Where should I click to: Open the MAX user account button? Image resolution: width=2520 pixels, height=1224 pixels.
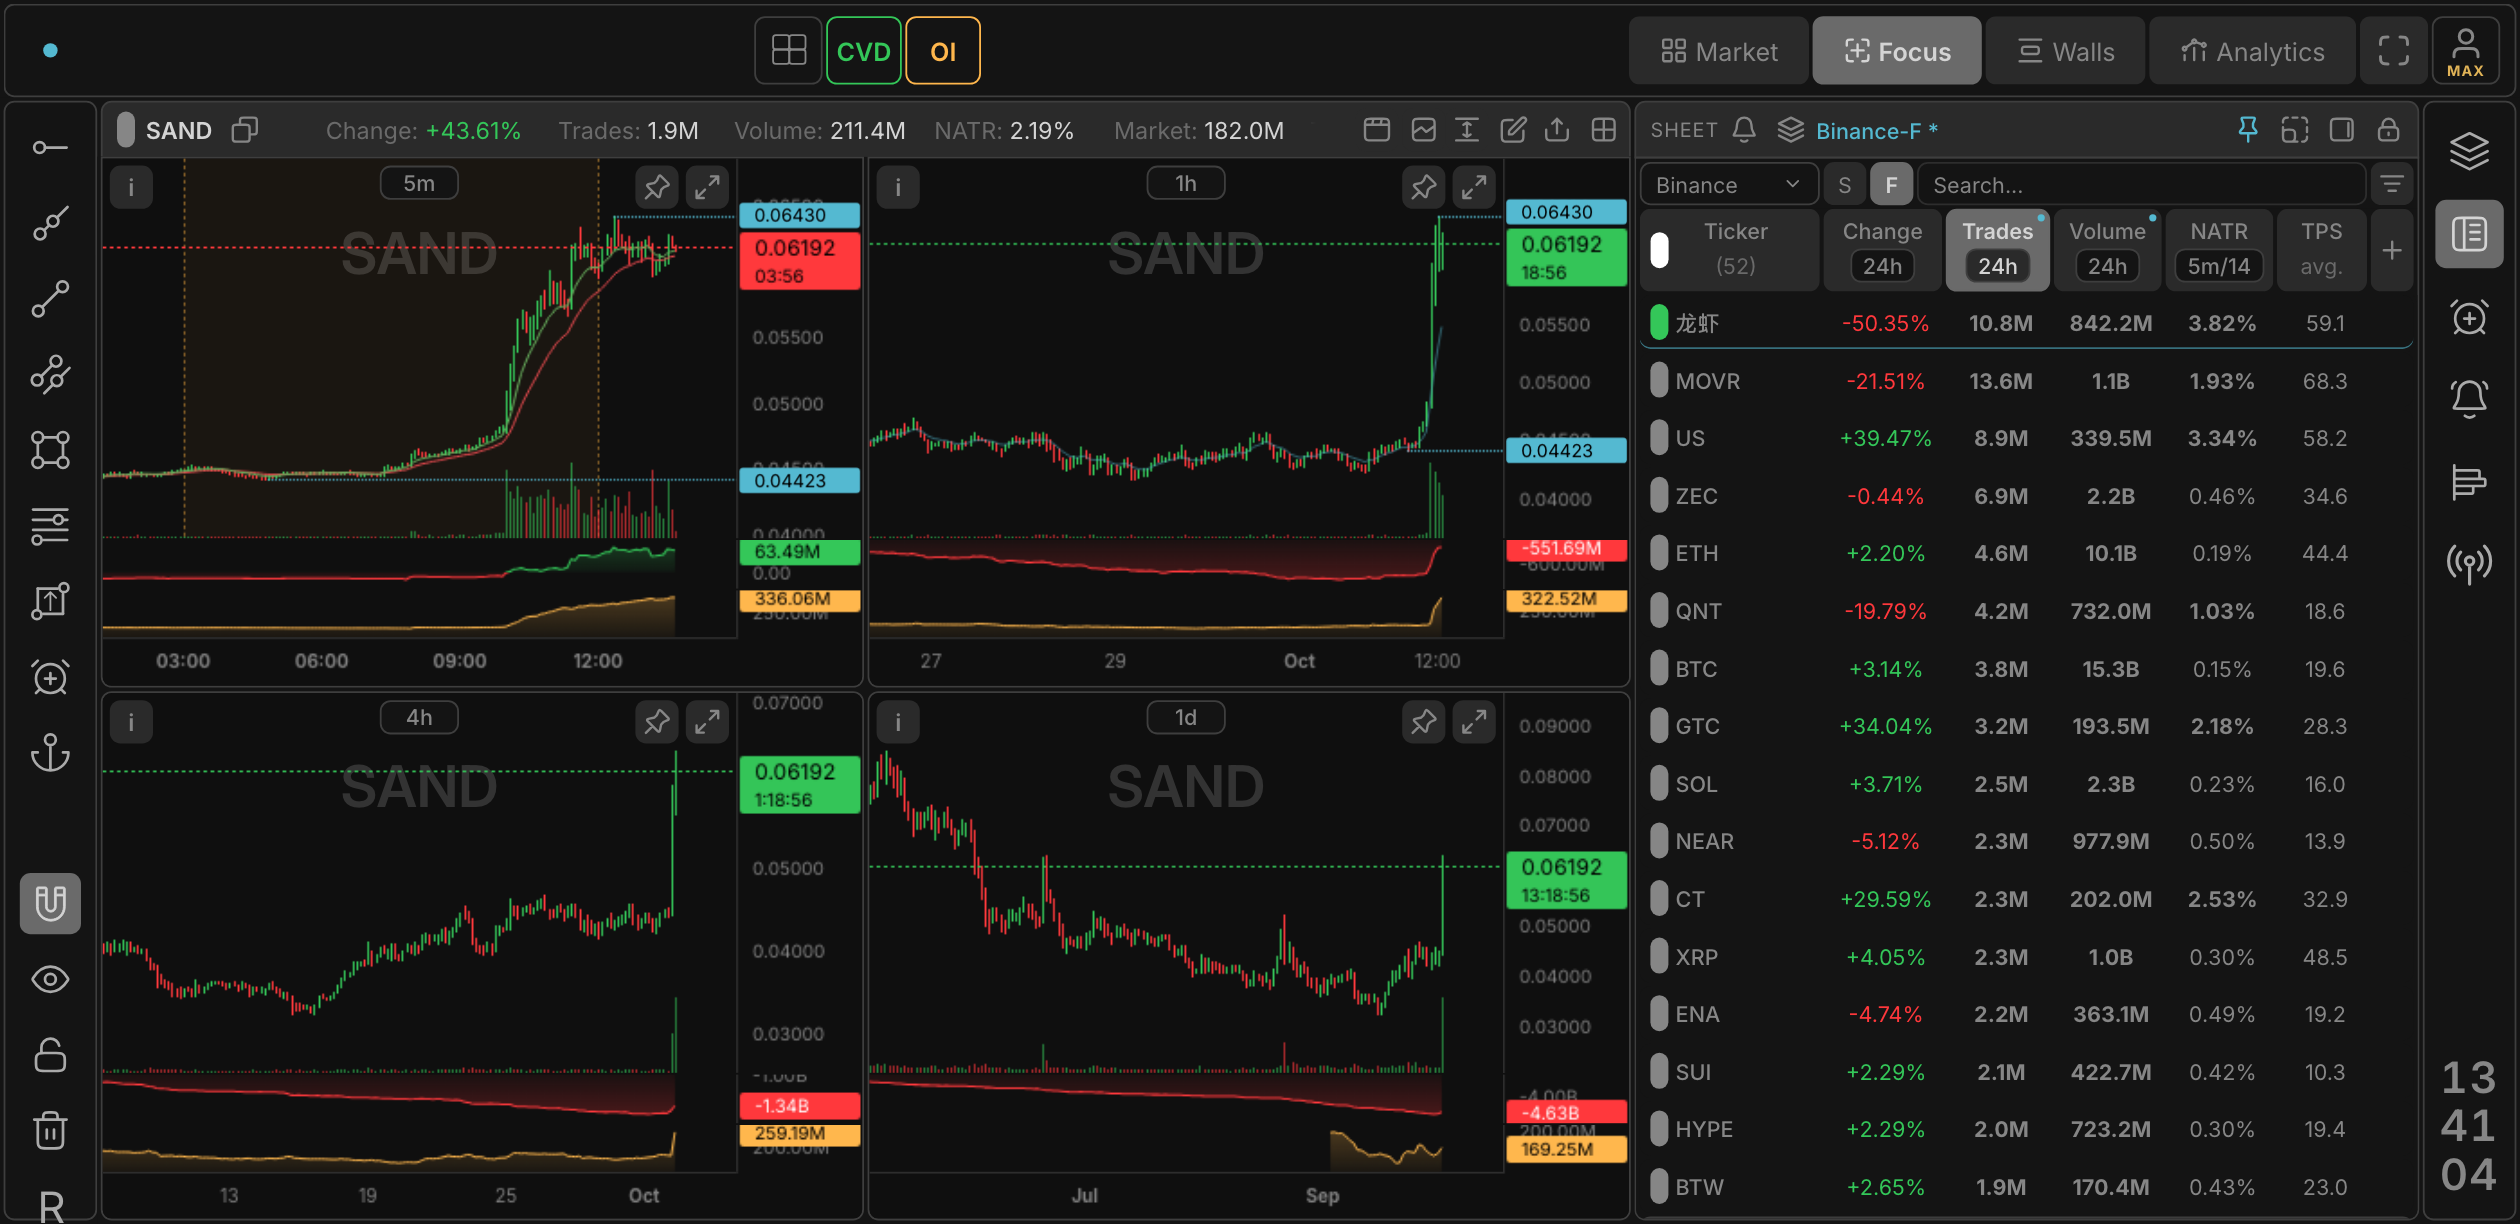2465,51
